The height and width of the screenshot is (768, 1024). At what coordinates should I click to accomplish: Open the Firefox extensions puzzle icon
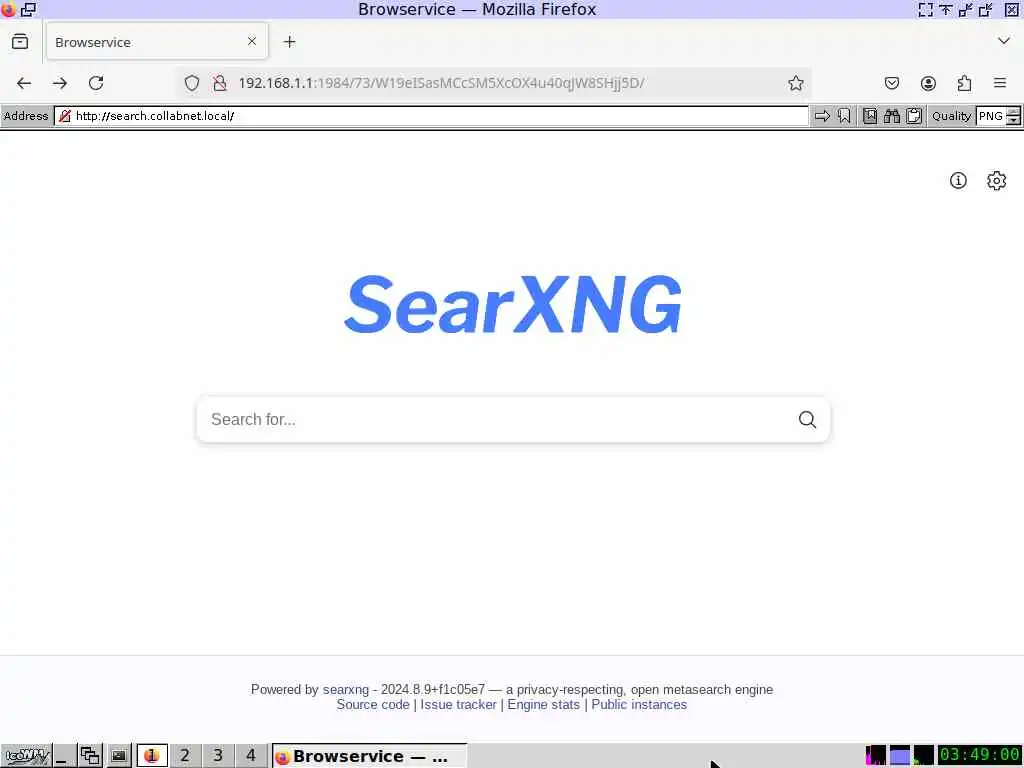click(x=964, y=83)
